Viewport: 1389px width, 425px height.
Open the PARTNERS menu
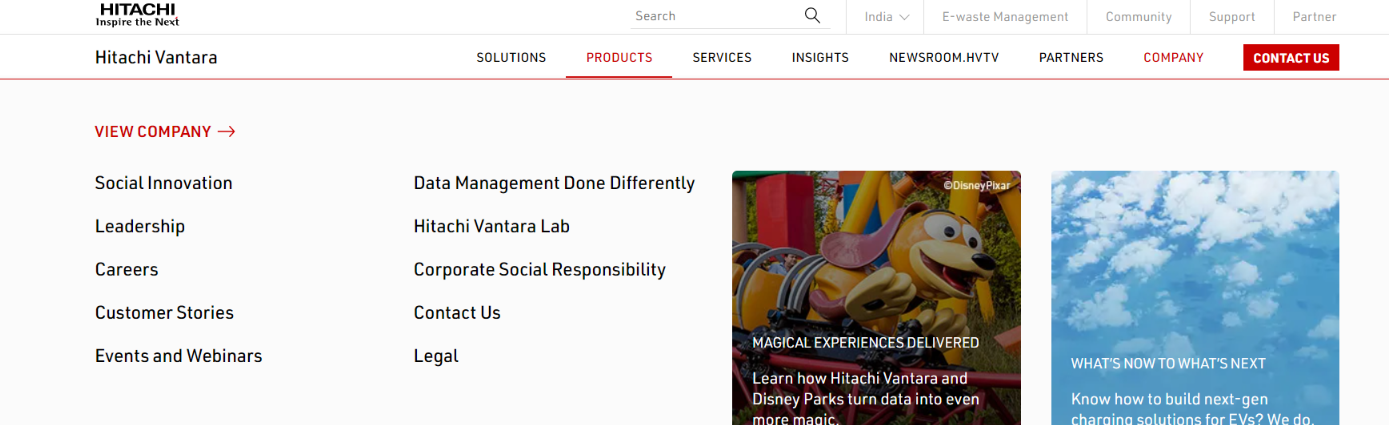point(1071,58)
